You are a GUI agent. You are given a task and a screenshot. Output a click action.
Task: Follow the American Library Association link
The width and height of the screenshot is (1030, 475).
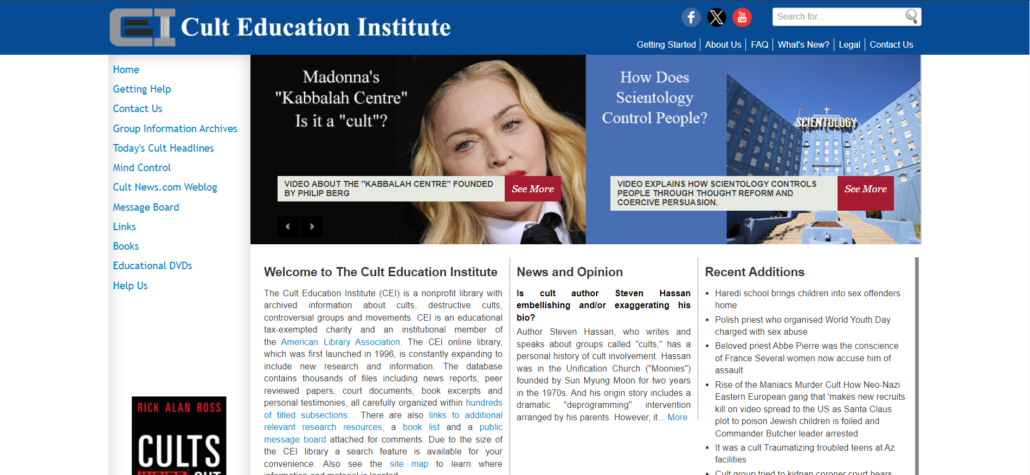(340, 342)
